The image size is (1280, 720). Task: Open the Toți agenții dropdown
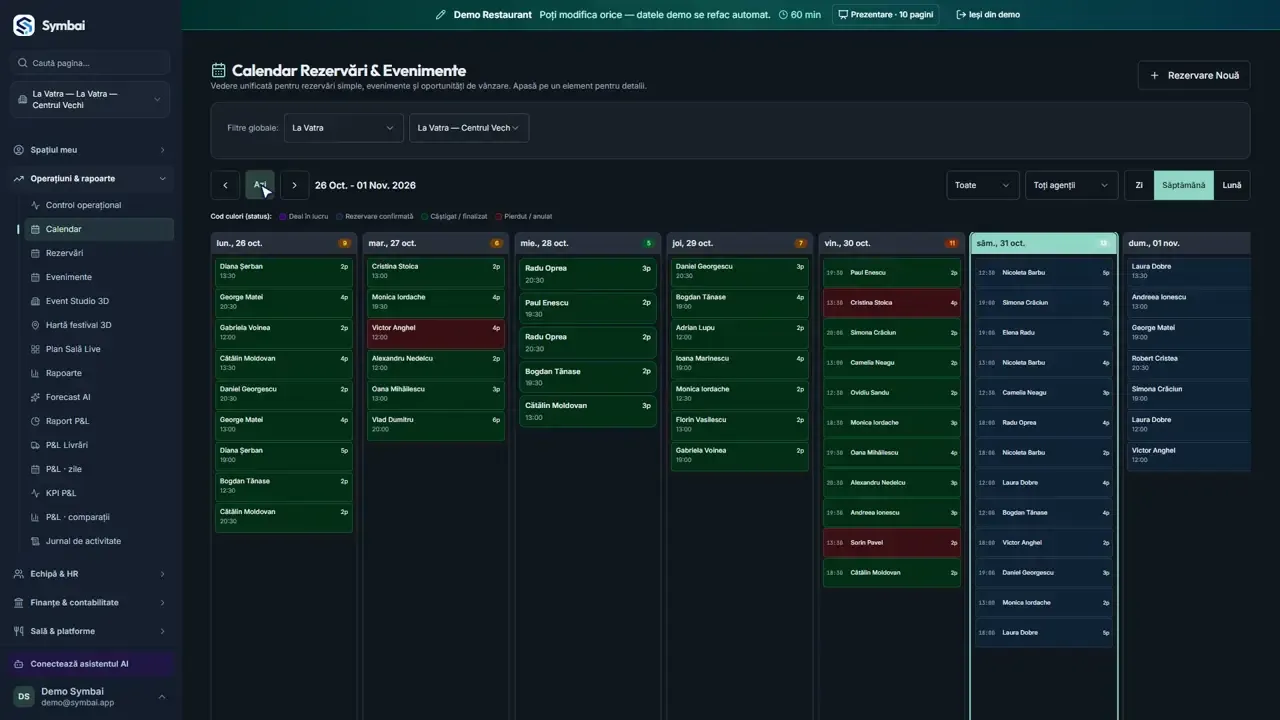(1071, 185)
